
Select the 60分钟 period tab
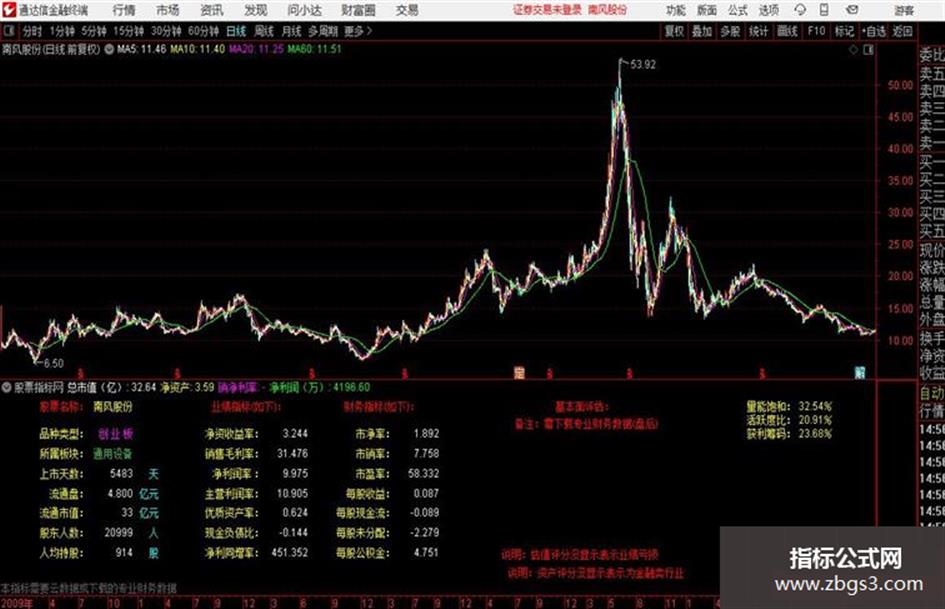point(204,31)
